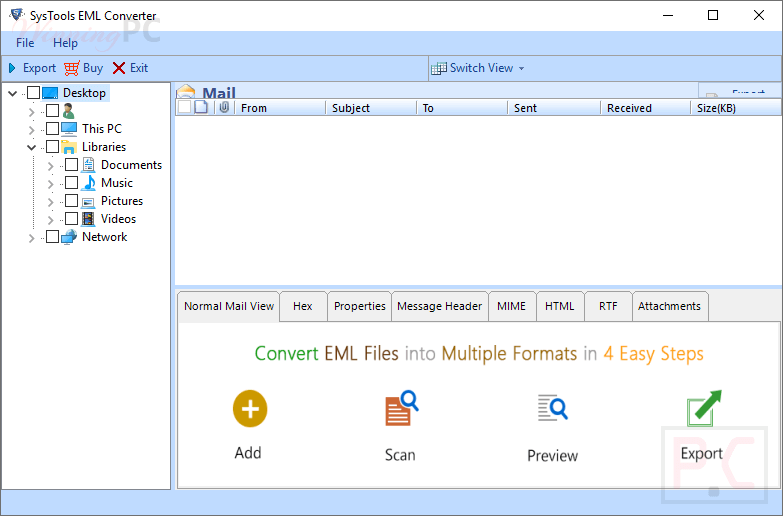Viewport: 783px width, 516px height.
Task: Sort by the To column header
Action: 462,108
